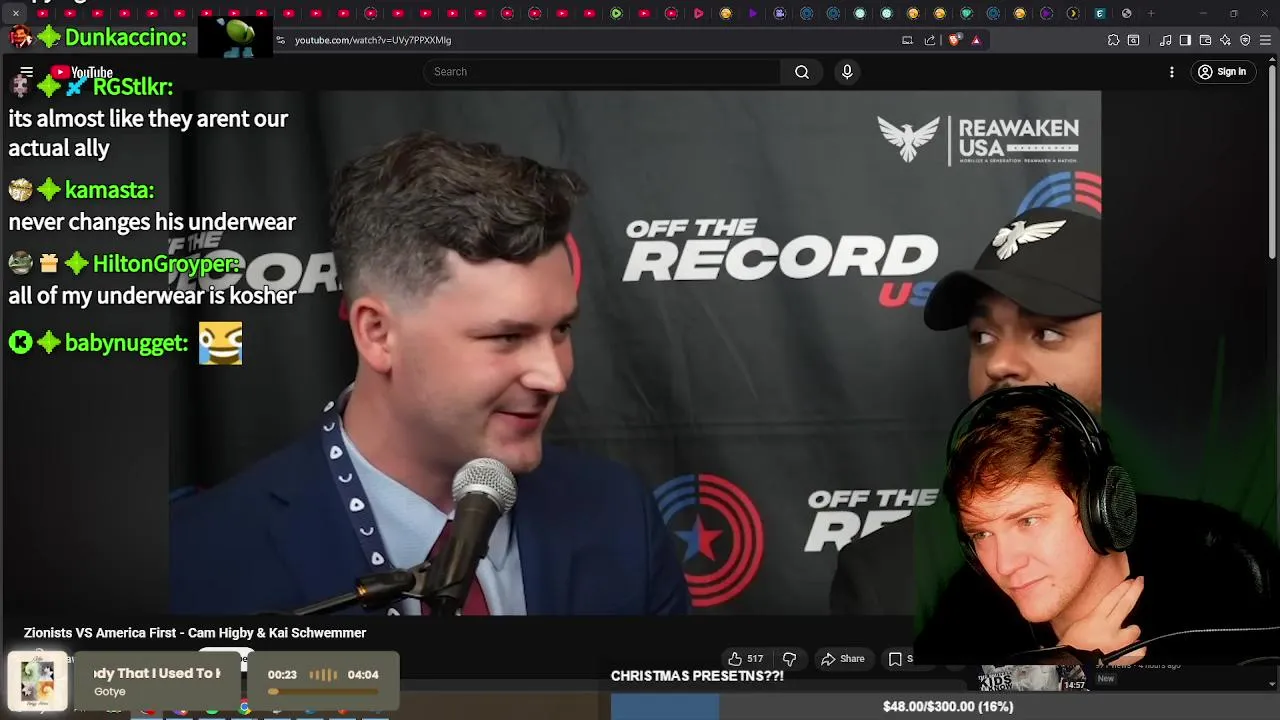
Task: Launch Leo AI sparkle icon
Action: pyautogui.click(x=1225, y=40)
